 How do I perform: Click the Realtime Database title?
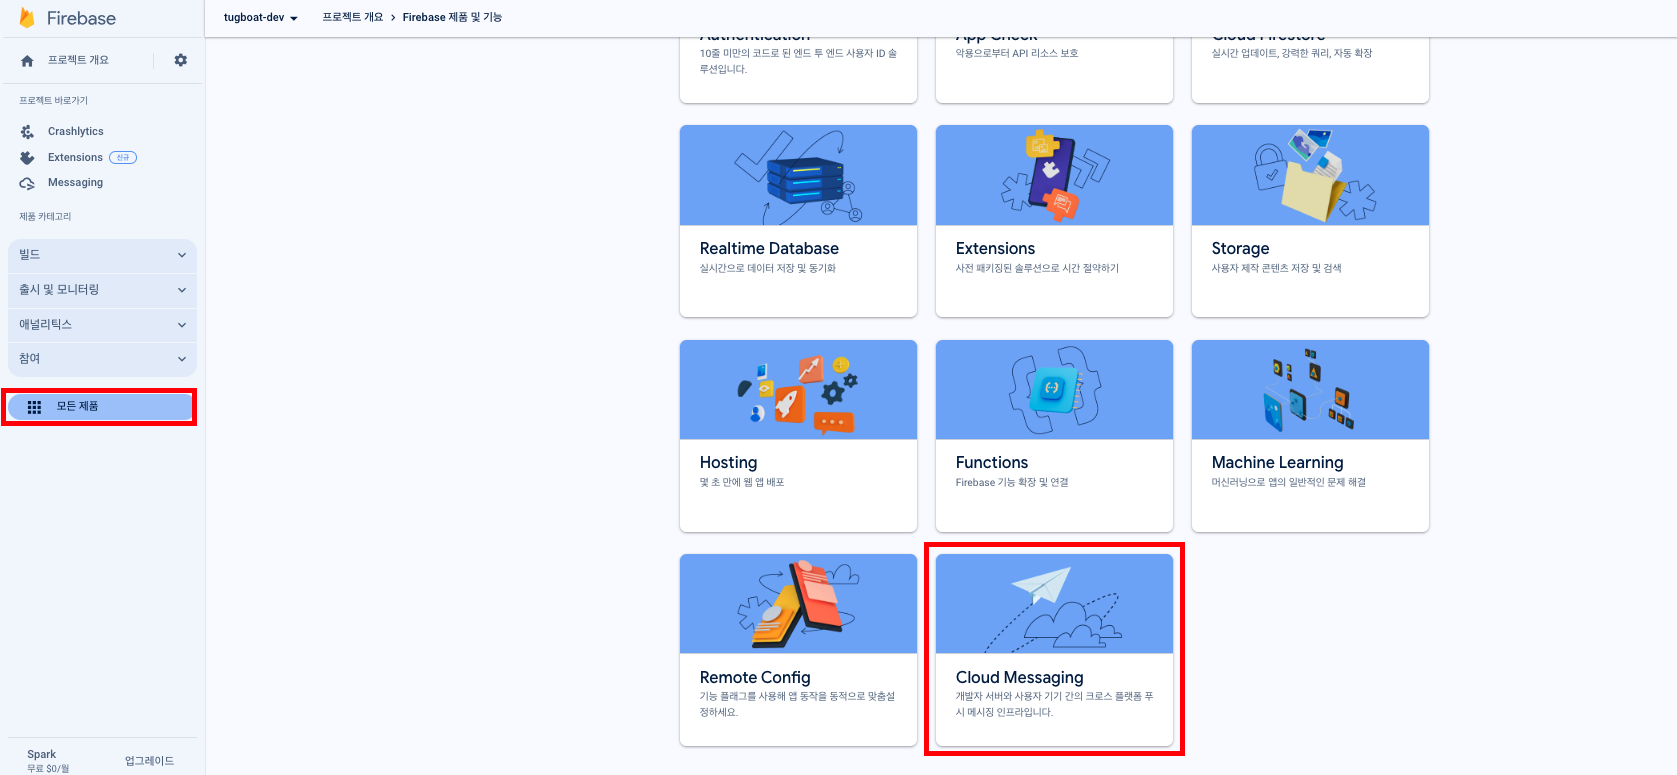coord(769,248)
